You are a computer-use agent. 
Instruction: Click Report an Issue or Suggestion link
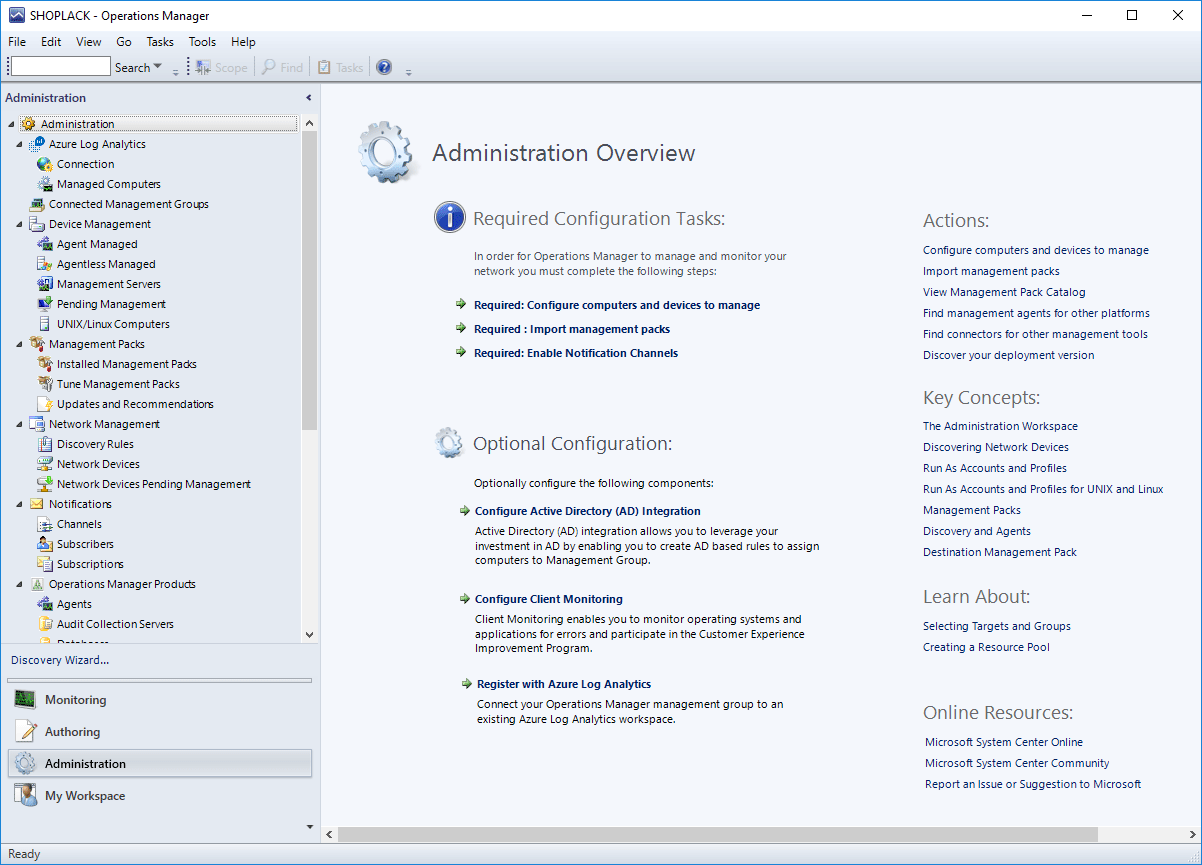coord(1033,784)
